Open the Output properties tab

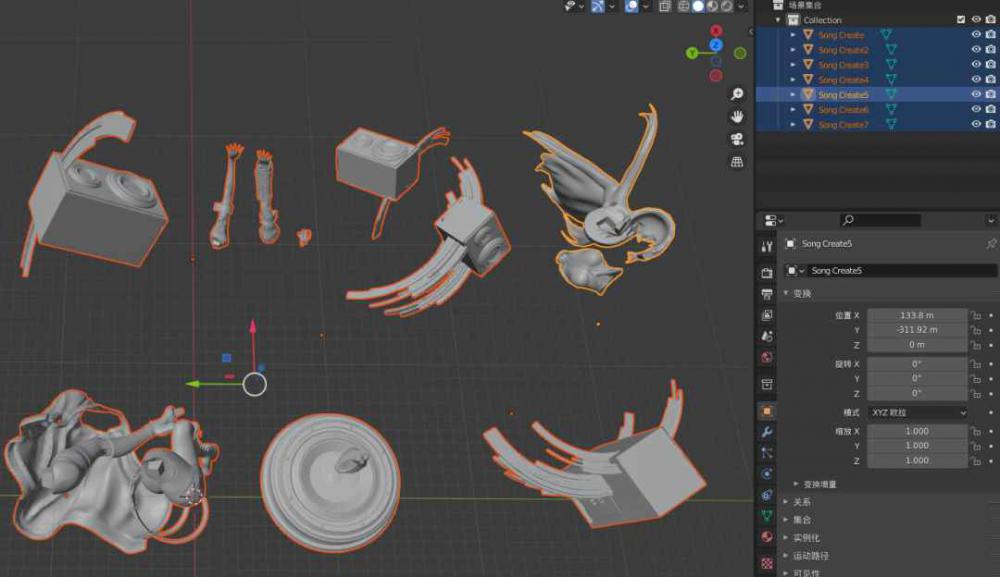pos(767,294)
